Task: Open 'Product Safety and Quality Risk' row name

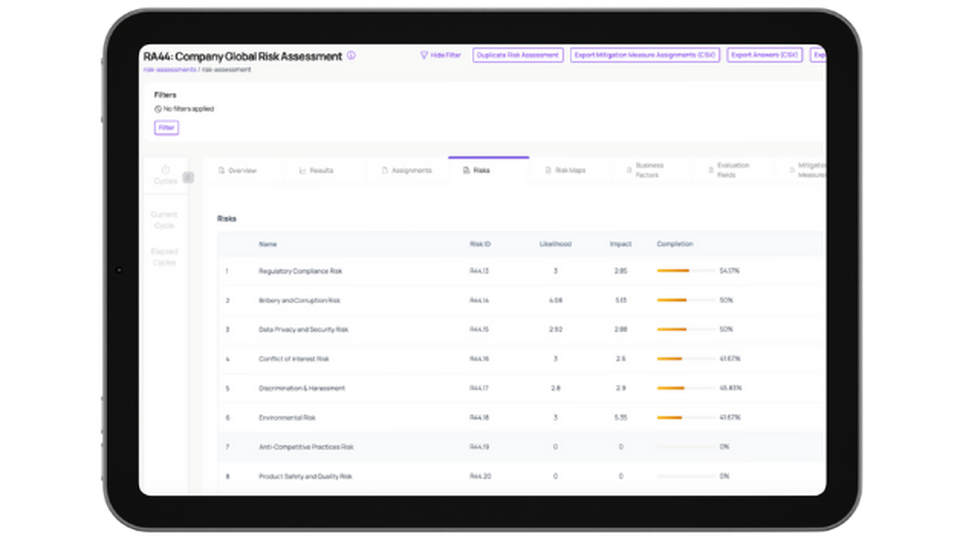Action: pos(306,477)
